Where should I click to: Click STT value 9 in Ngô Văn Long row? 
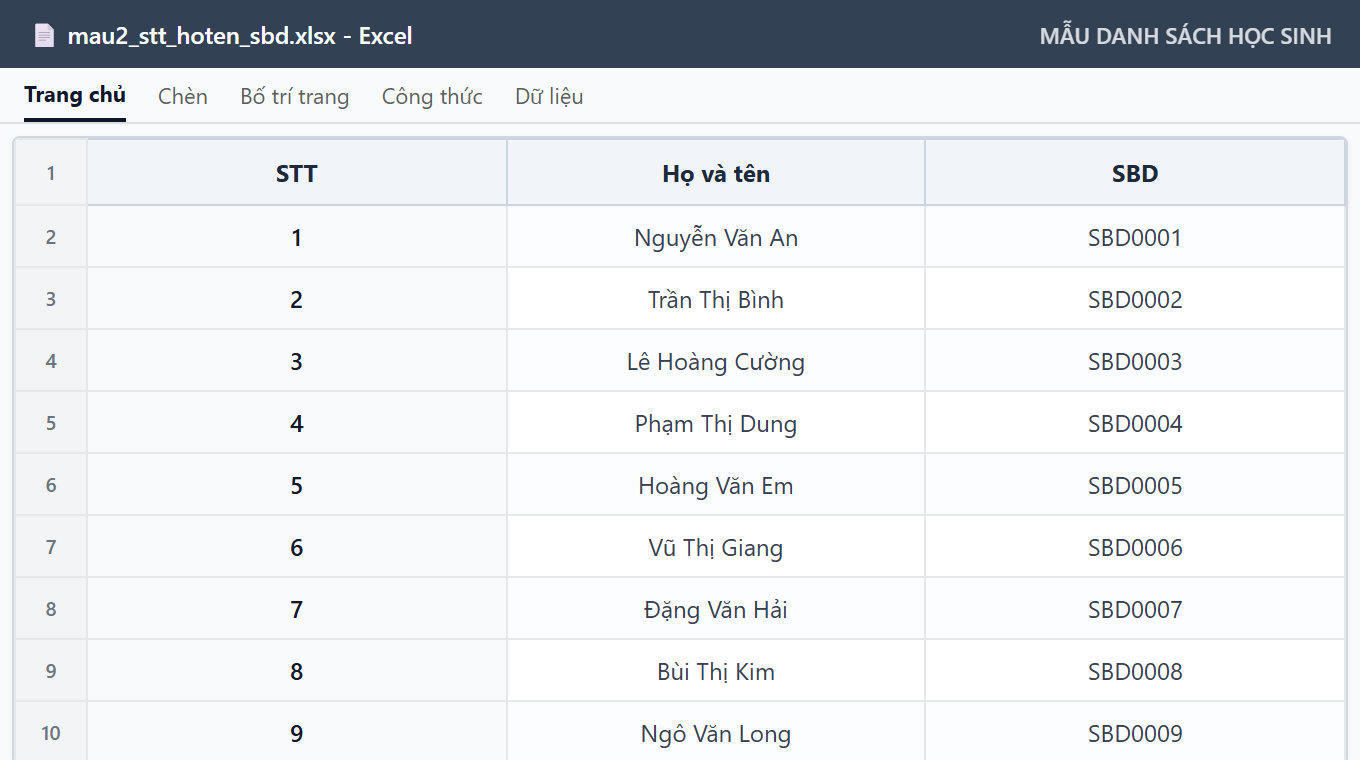pos(297,733)
